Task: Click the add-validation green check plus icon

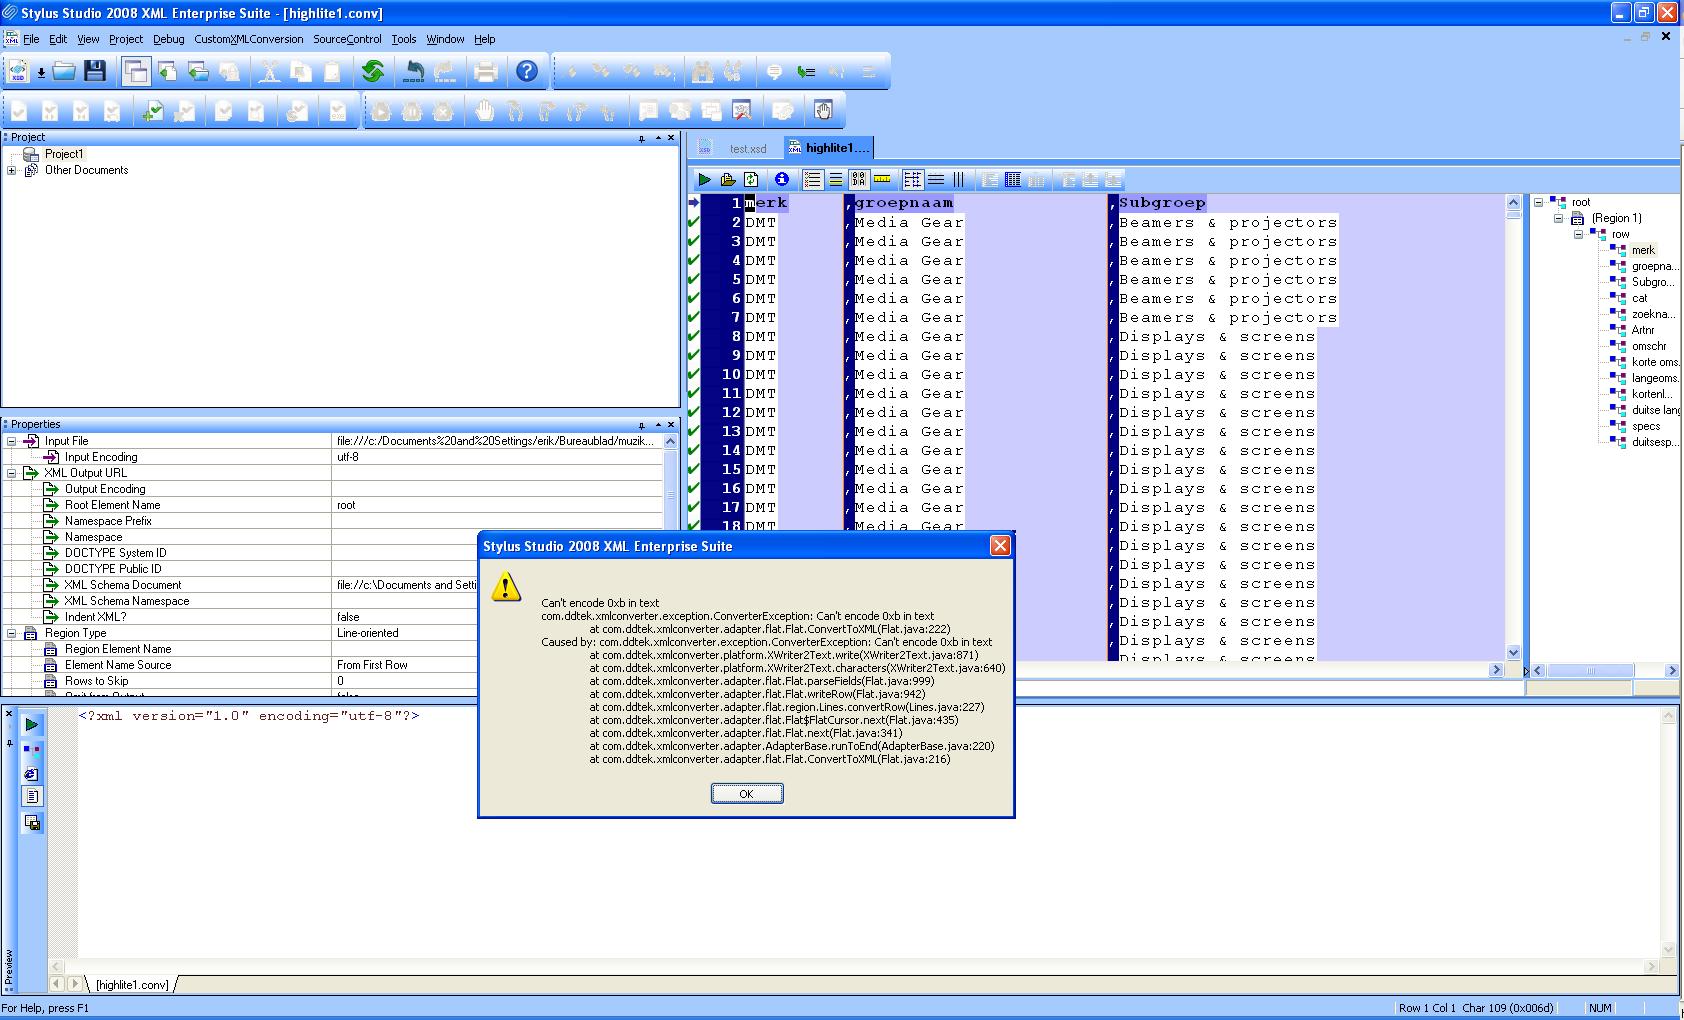Action: 153,111
